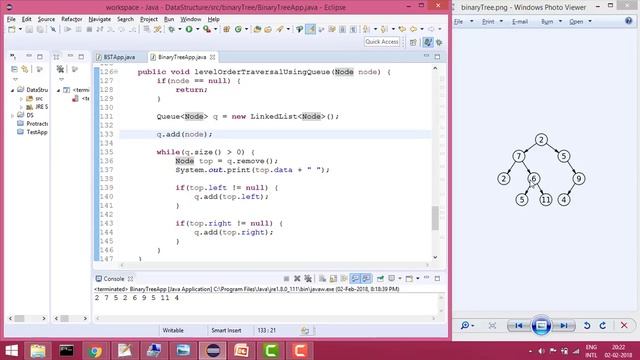Collapse the DataStructure project node
640x360 pixels.
coord(12,90)
